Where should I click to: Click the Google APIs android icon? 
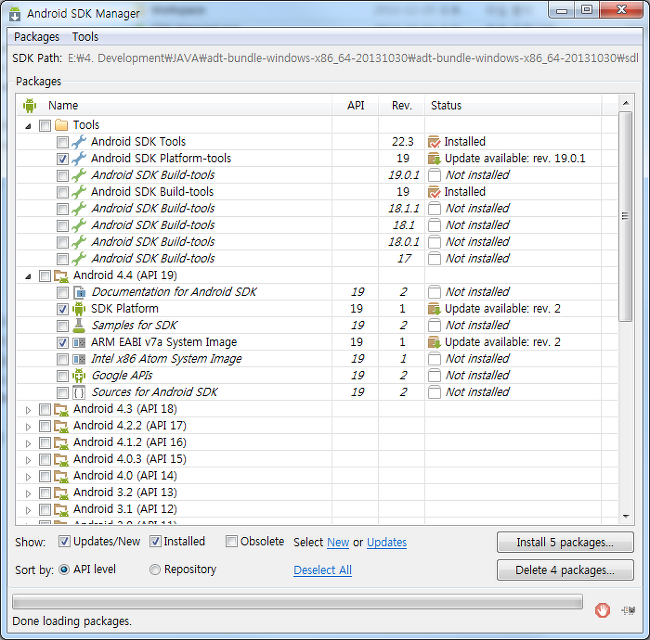click(x=79, y=376)
